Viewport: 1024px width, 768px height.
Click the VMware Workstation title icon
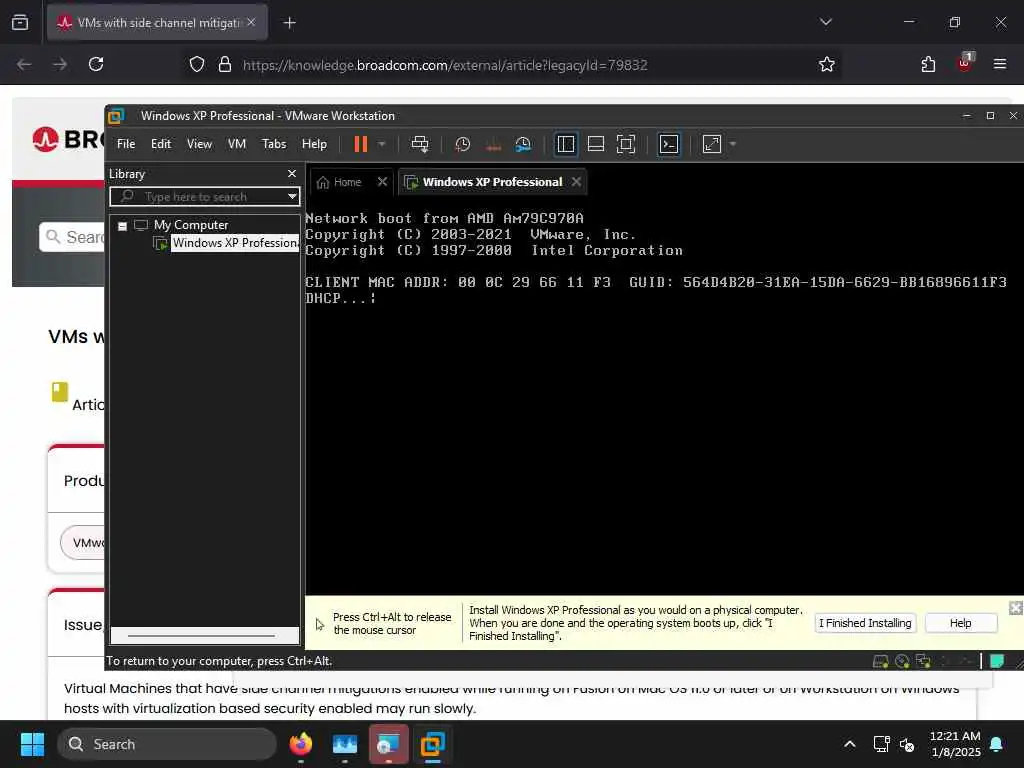[116, 116]
